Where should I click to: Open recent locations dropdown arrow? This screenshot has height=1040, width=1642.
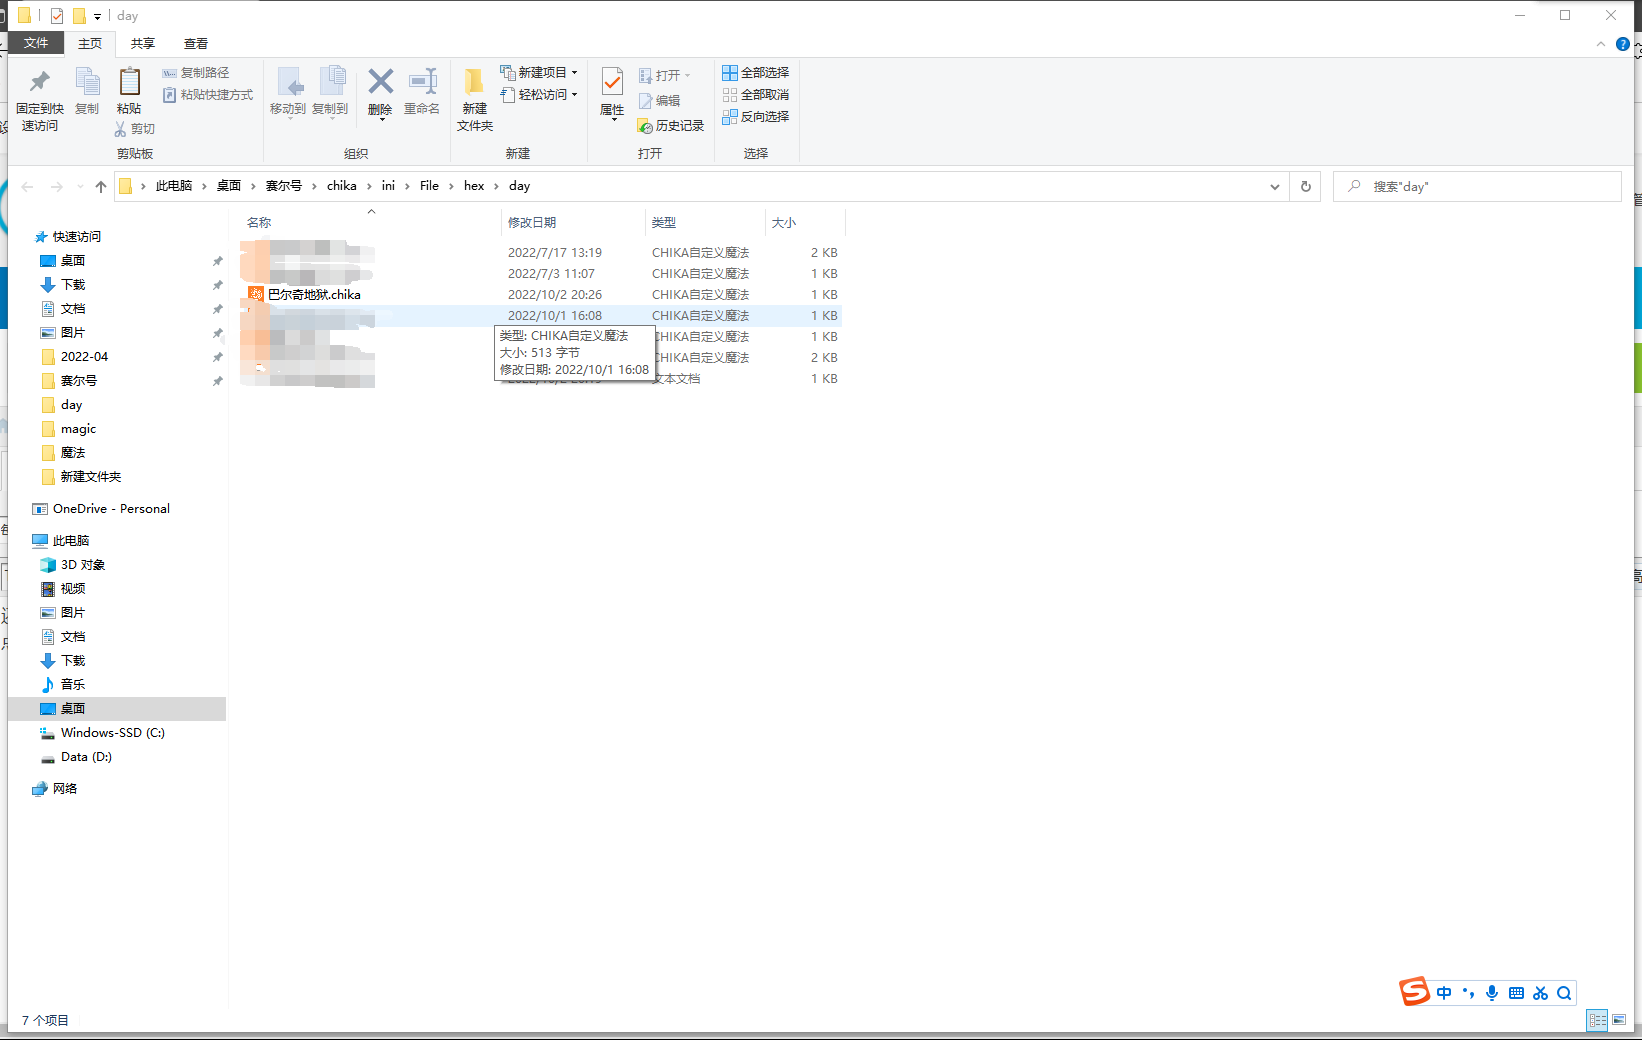pyautogui.click(x=80, y=187)
